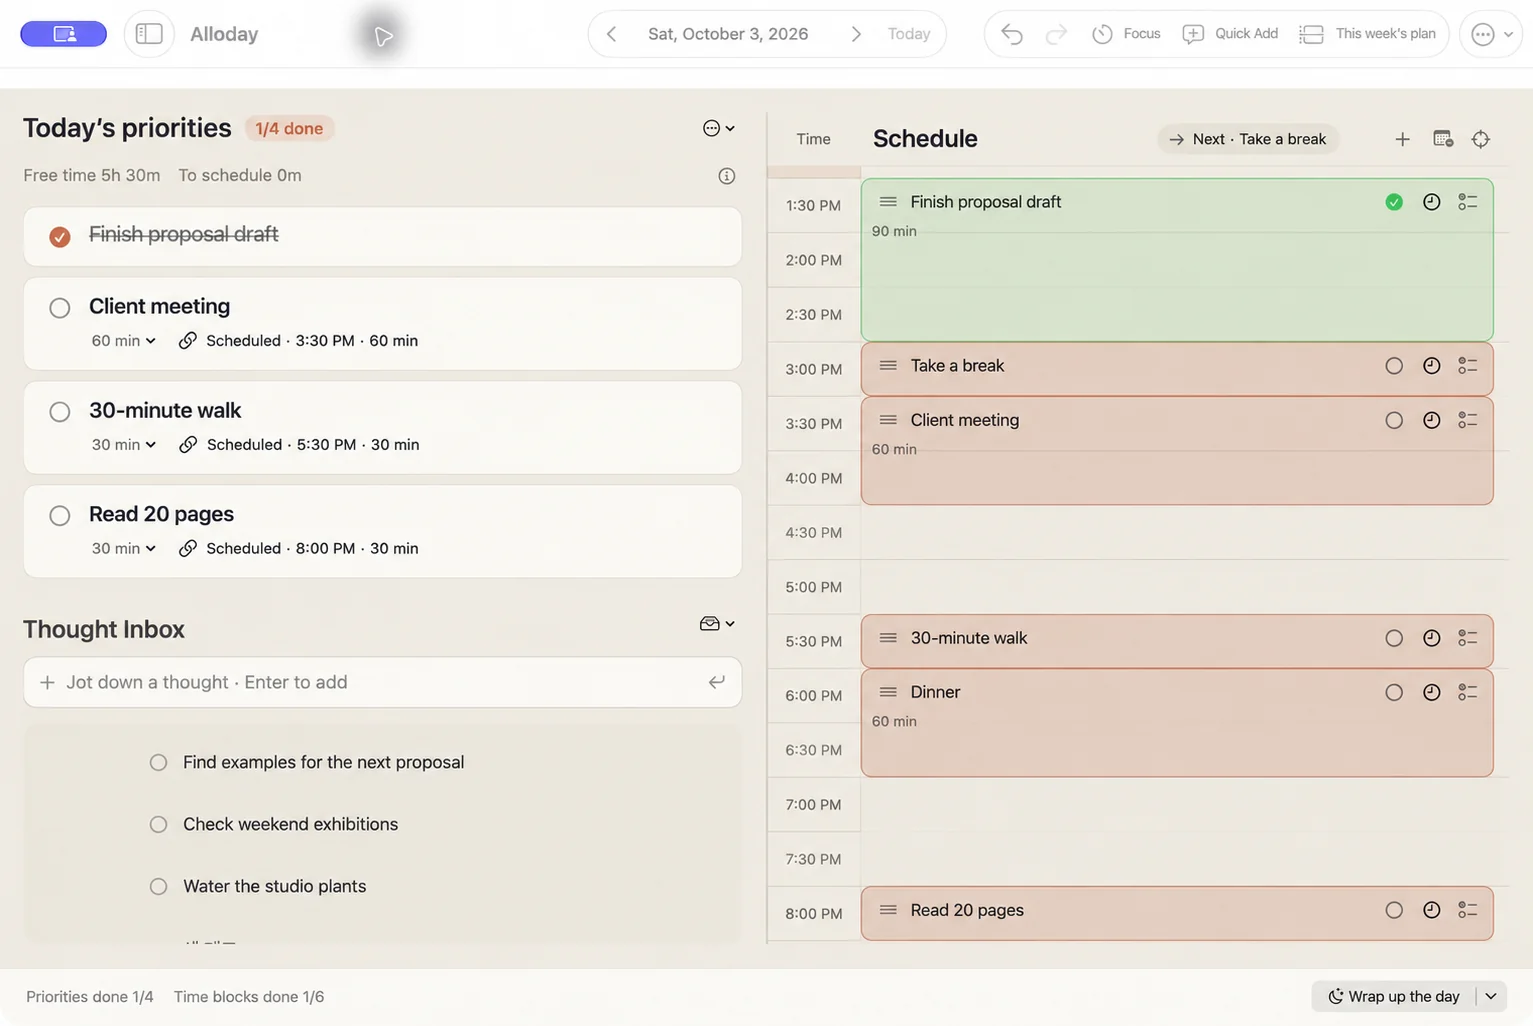The height and width of the screenshot is (1026, 1533).
Task: Click the undo arrow icon
Action: [1012, 34]
